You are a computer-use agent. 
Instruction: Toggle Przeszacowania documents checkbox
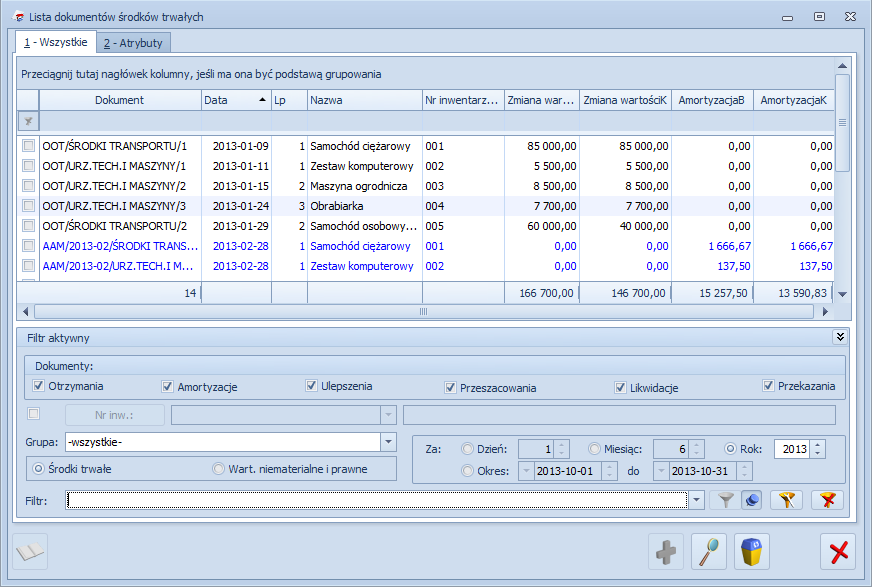(450, 387)
